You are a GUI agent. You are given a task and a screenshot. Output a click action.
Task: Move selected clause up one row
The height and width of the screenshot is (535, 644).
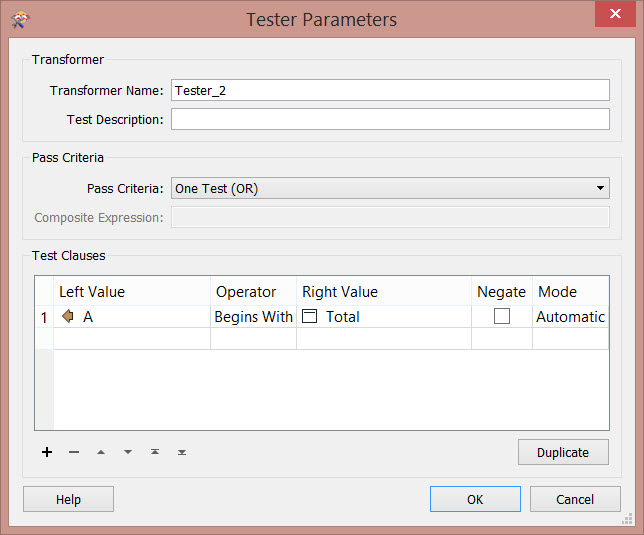pyautogui.click(x=101, y=452)
